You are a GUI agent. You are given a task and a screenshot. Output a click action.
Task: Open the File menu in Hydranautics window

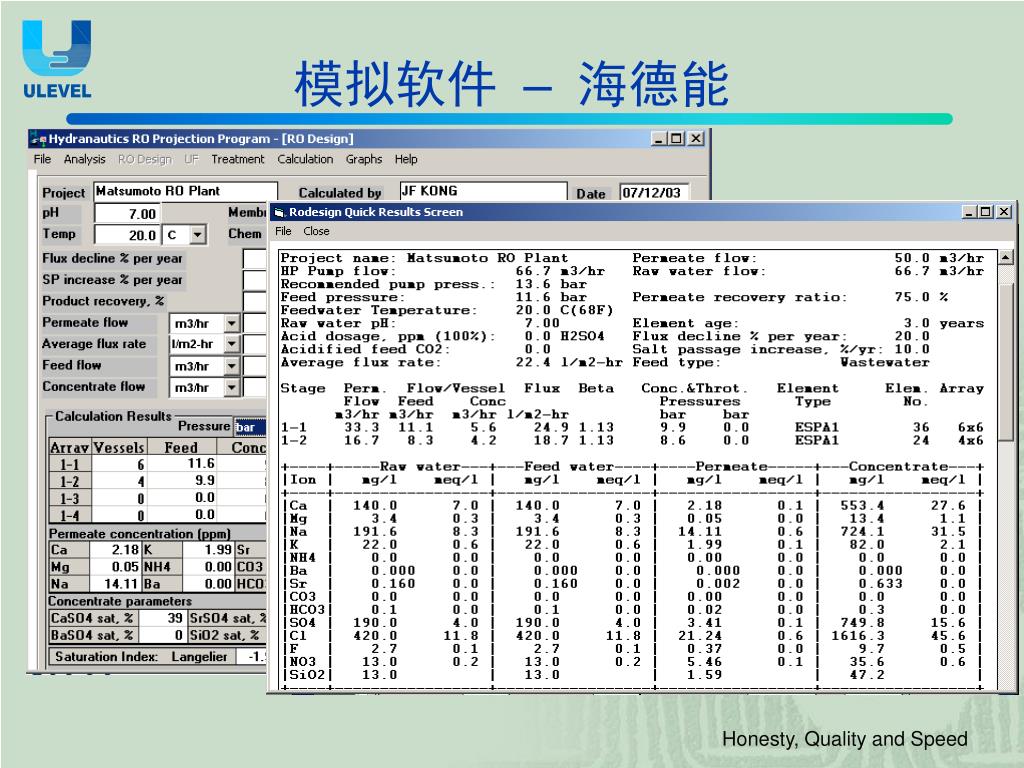pyautogui.click(x=42, y=159)
